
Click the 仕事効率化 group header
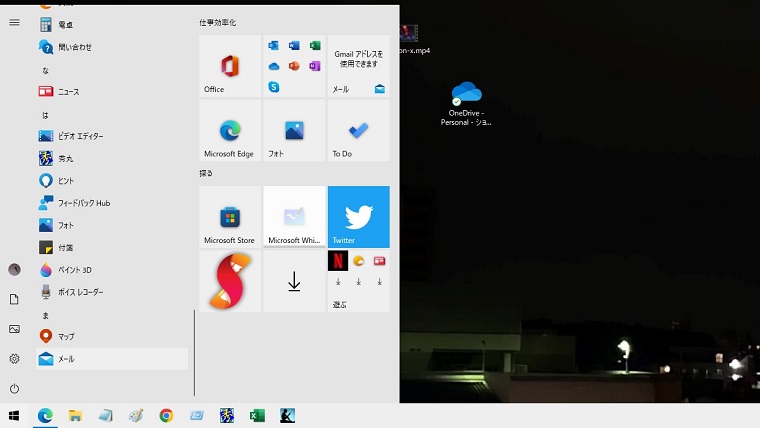[218, 22]
